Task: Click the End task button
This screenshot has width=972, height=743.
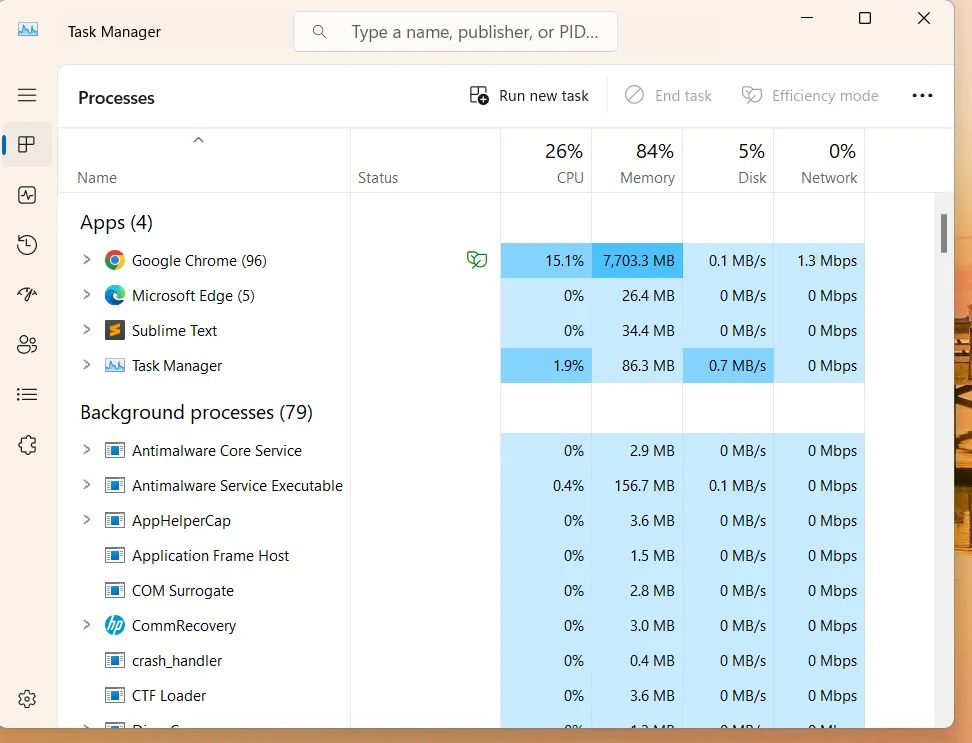Action: click(x=668, y=95)
